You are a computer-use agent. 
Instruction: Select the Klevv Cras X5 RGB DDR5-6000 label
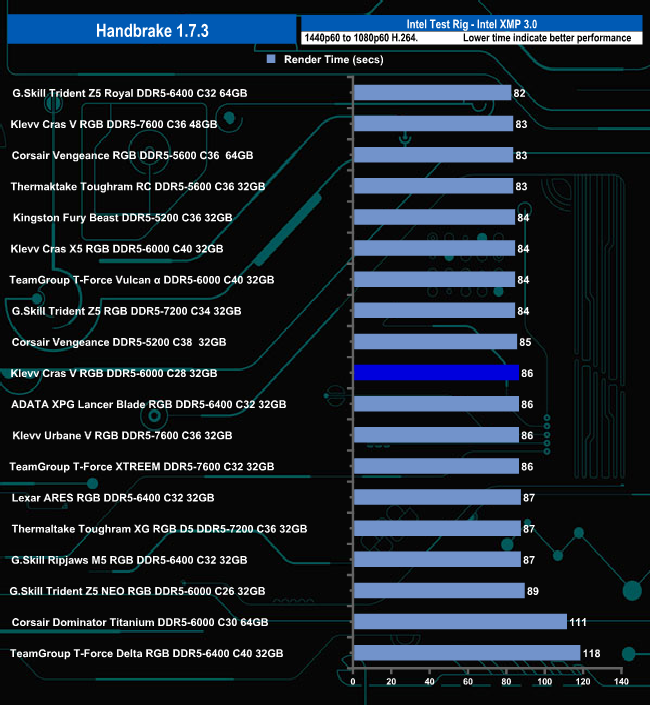pyautogui.click(x=117, y=249)
